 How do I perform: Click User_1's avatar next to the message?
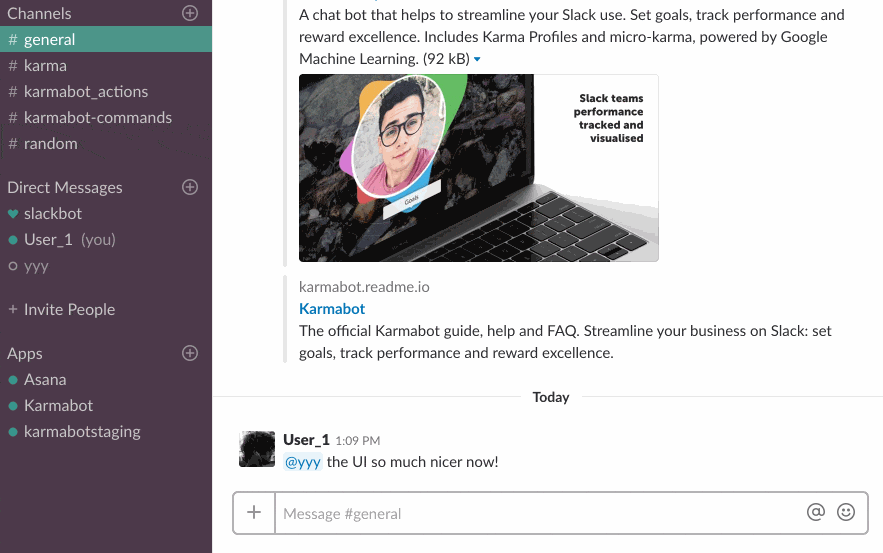tap(257, 449)
